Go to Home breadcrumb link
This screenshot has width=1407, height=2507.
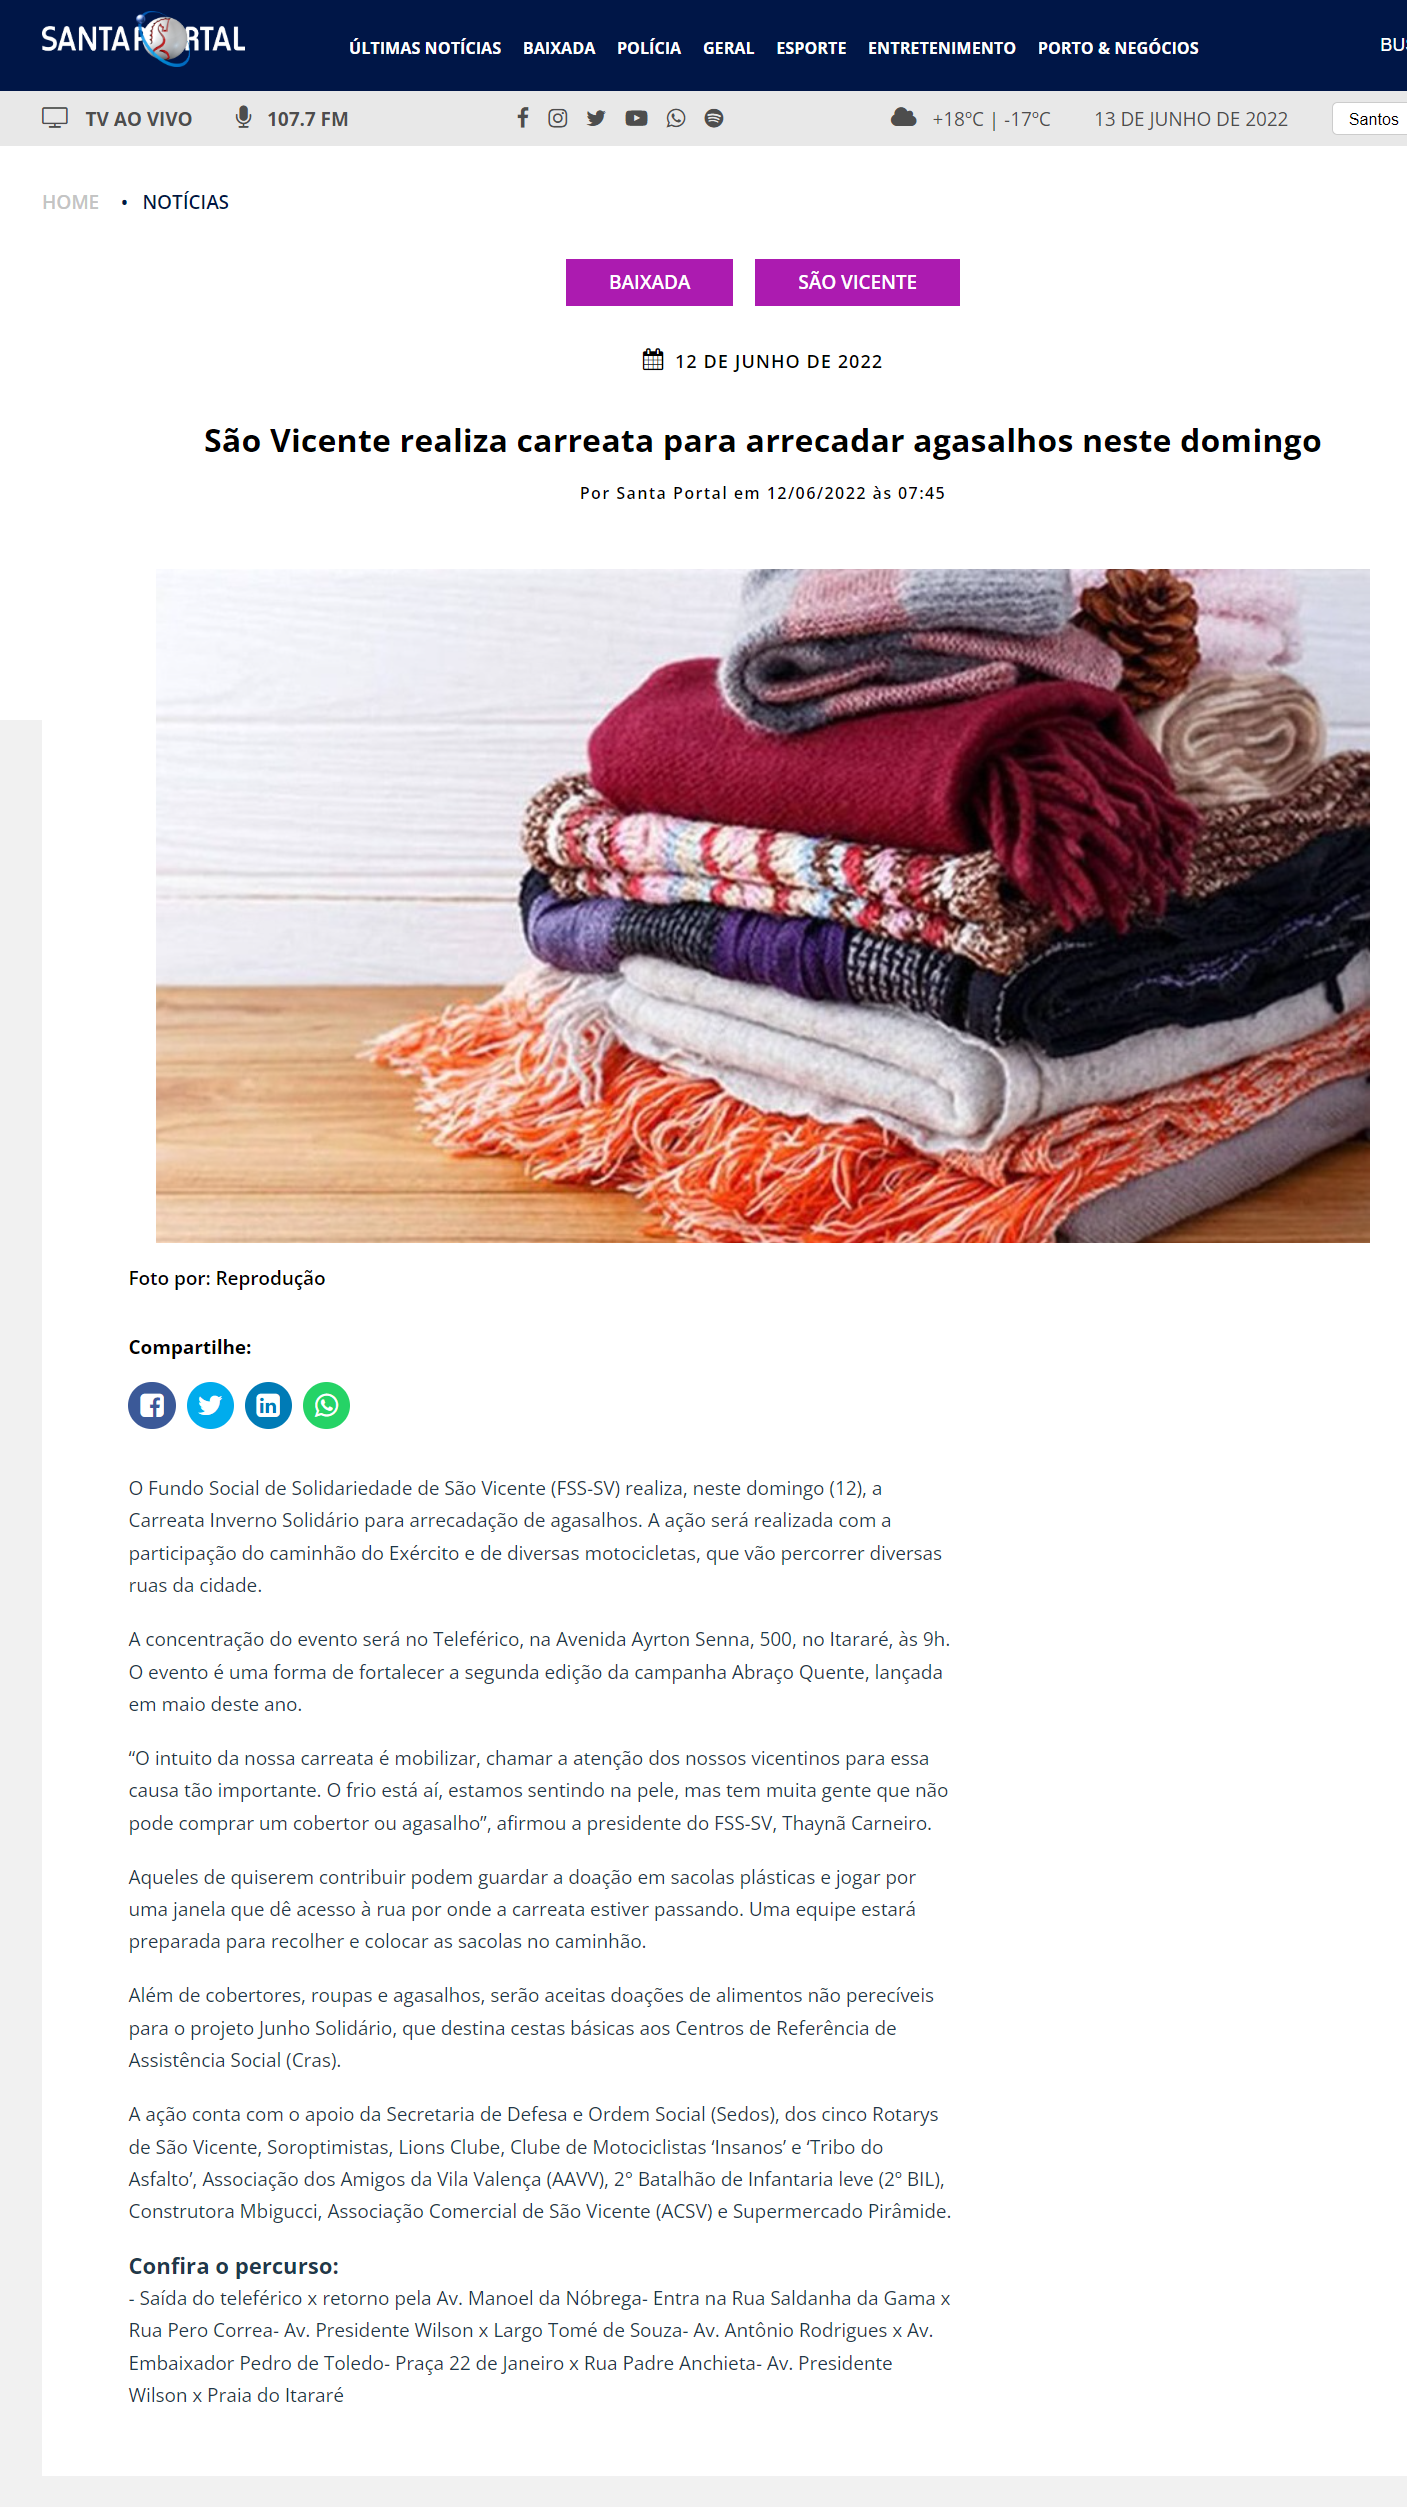tap(70, 202)
